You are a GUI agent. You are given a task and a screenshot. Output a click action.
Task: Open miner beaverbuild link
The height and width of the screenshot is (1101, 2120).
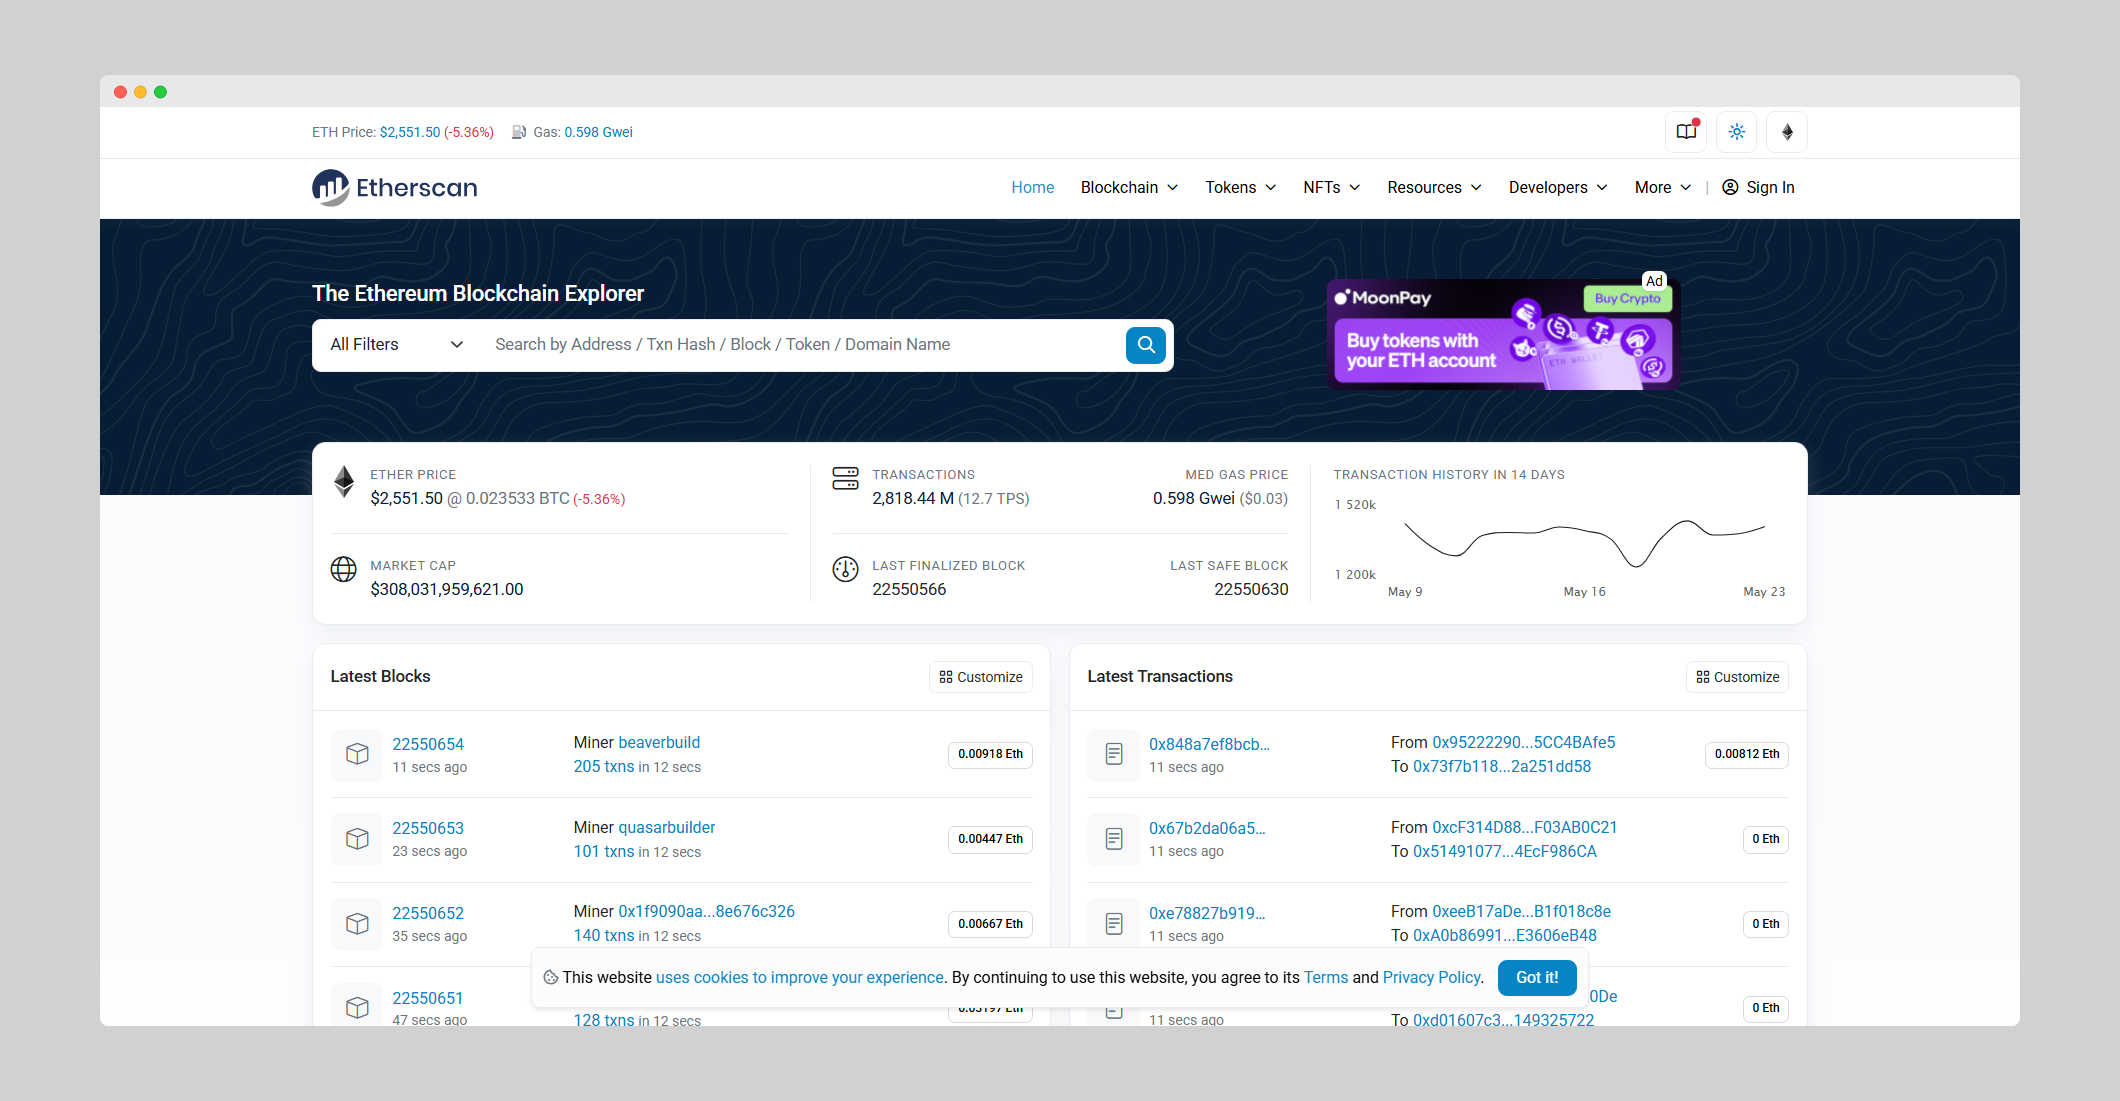(x=659, y=742)
